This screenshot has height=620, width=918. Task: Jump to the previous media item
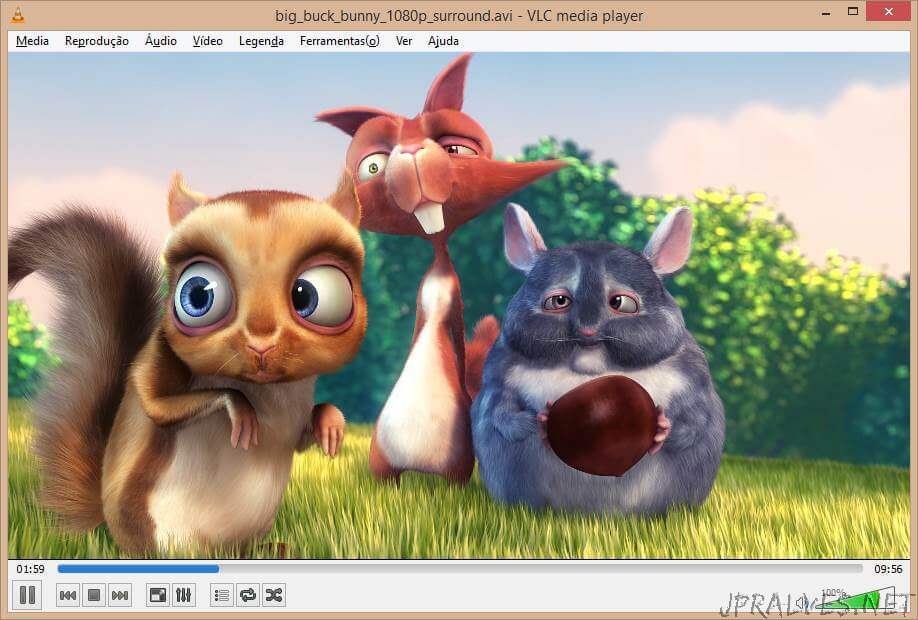pyautogui.click(x=67, y=595)
